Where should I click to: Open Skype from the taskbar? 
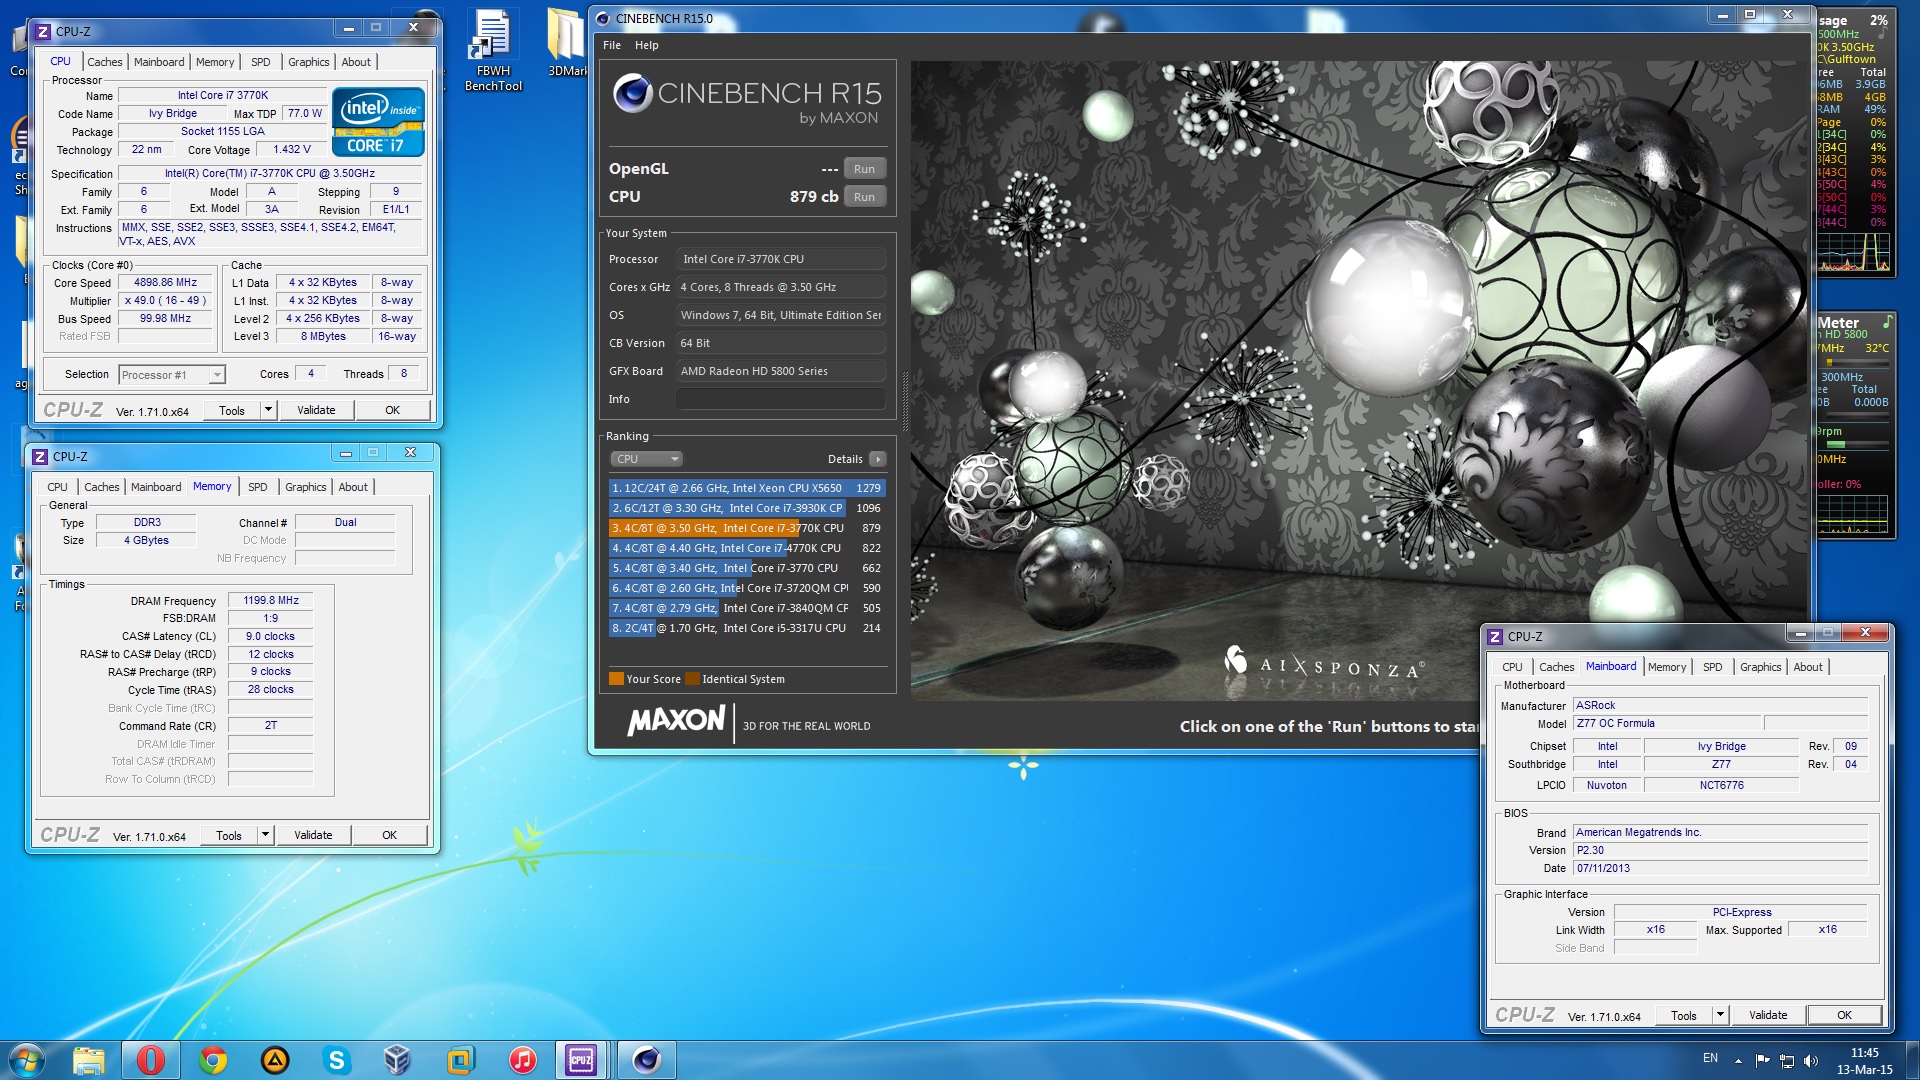(337, 1060)
